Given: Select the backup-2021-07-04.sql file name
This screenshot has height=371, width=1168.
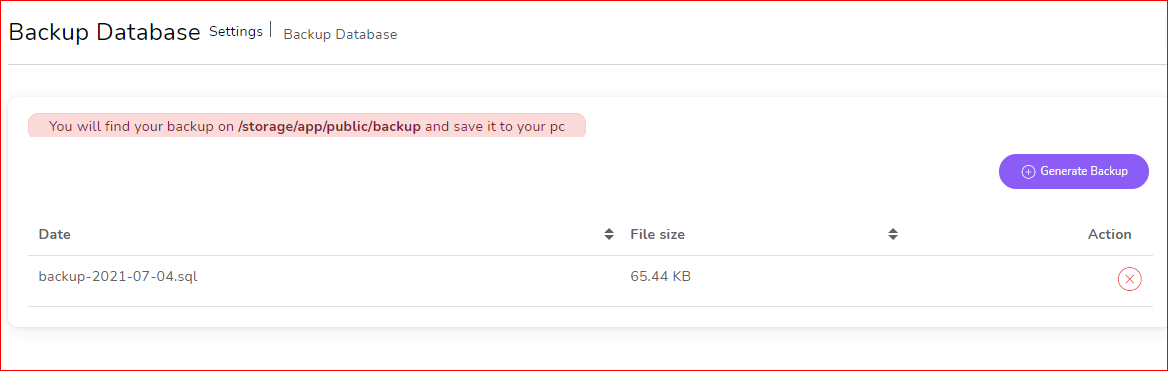Looking at the screenshot, I should tap(118, 277).
